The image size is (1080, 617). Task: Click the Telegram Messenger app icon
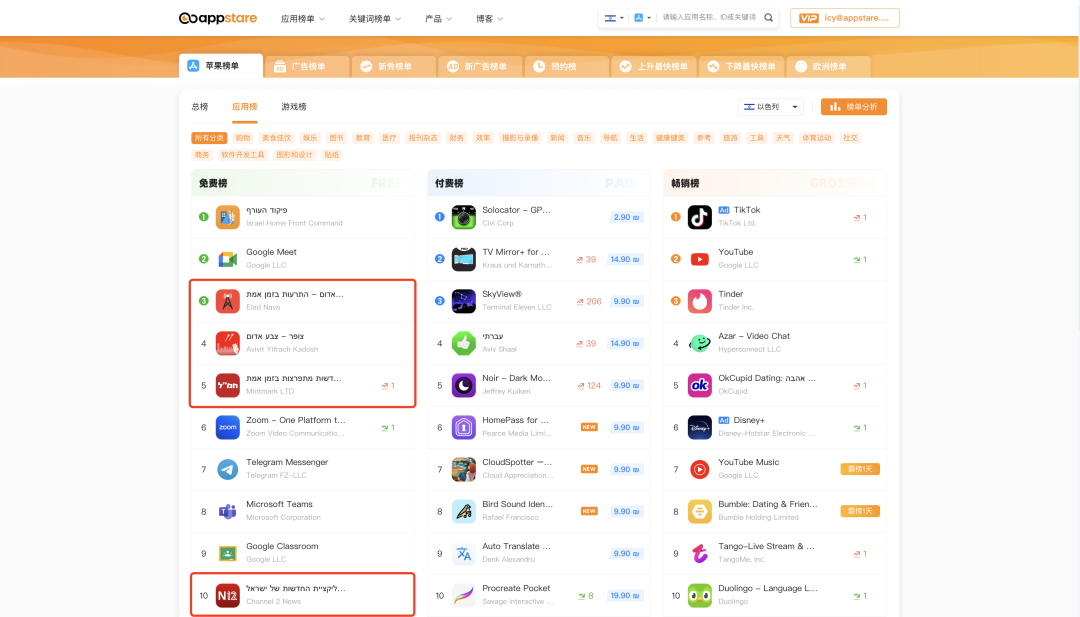227,469
